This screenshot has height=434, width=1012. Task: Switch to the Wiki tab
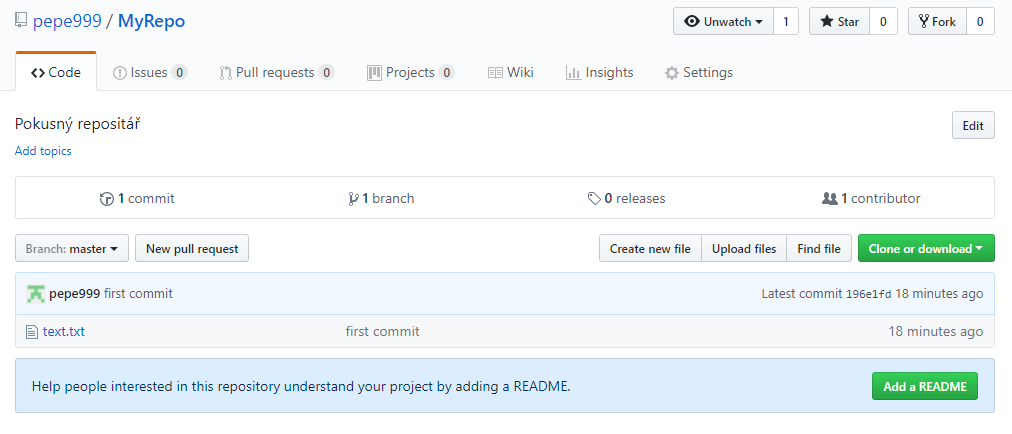[x=511, y=72]
